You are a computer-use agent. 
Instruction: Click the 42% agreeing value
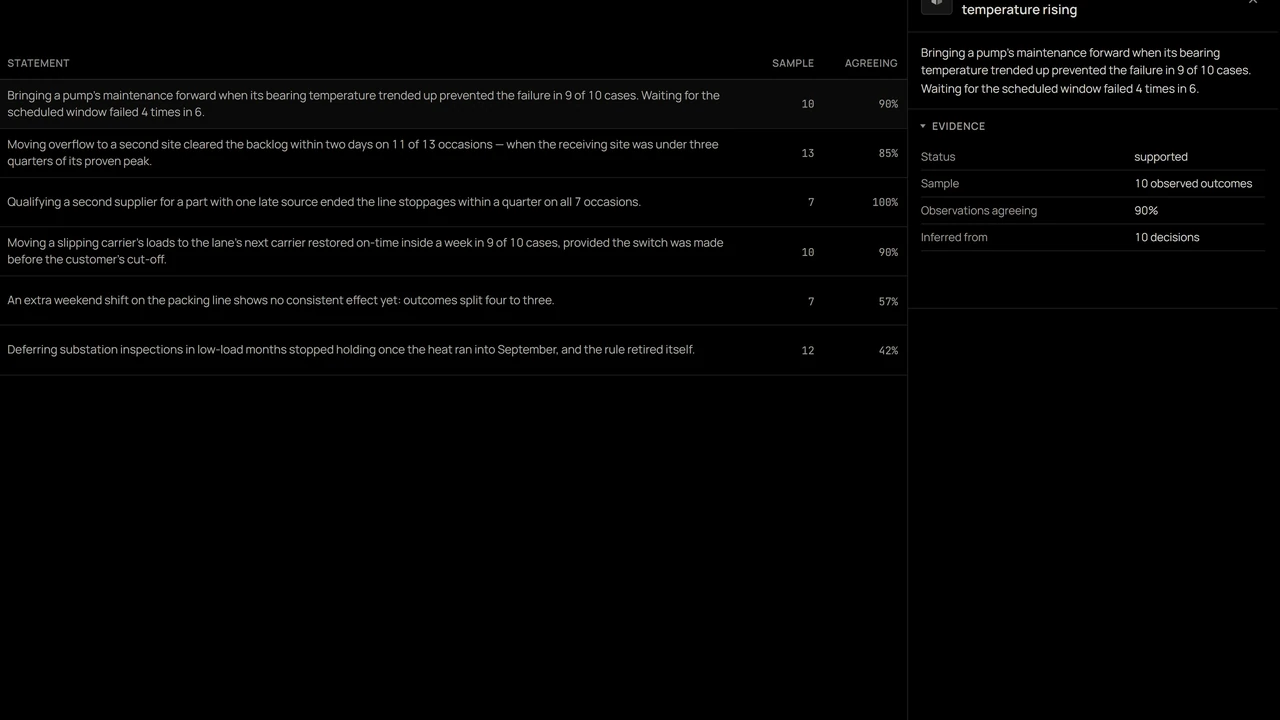tap(888, 351)
